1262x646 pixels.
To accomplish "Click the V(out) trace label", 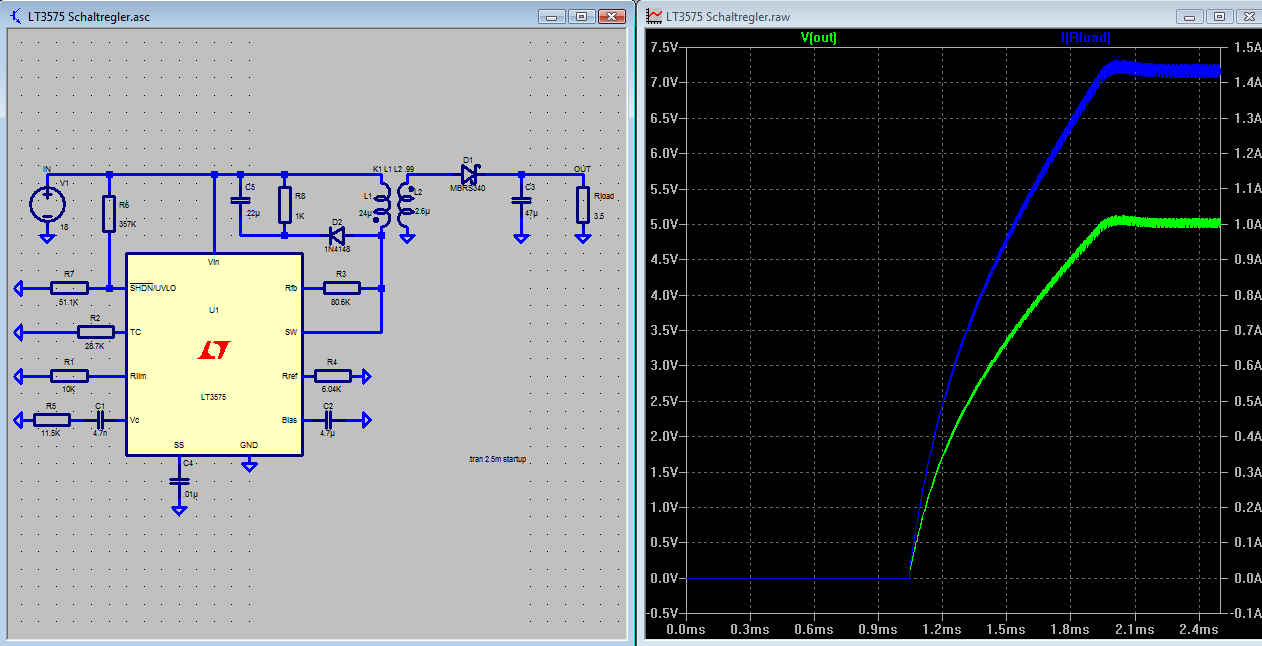I will (x=818, y=38).
